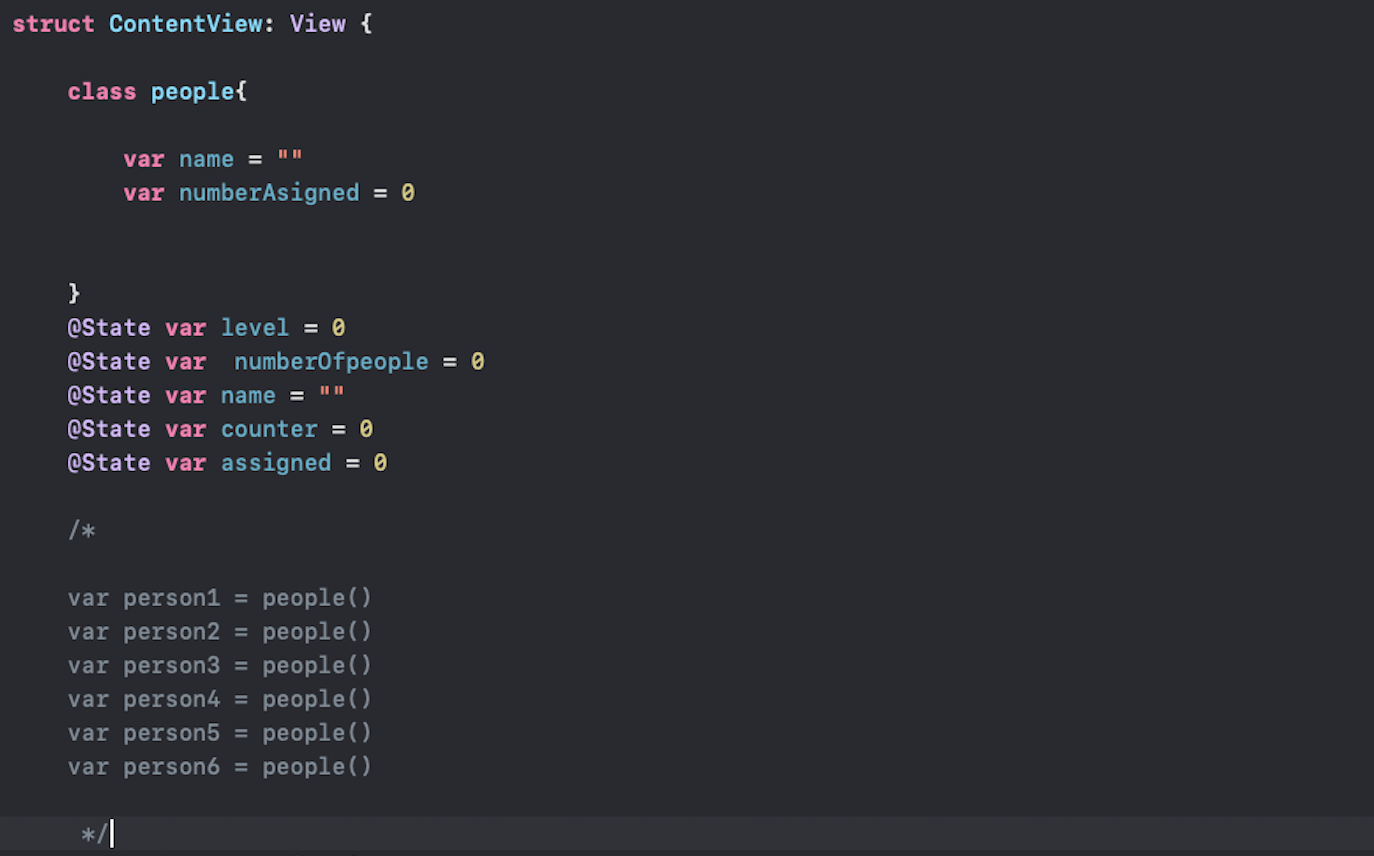Click @State before the counter variable
1374x856 pixels.
click(108, 428)
